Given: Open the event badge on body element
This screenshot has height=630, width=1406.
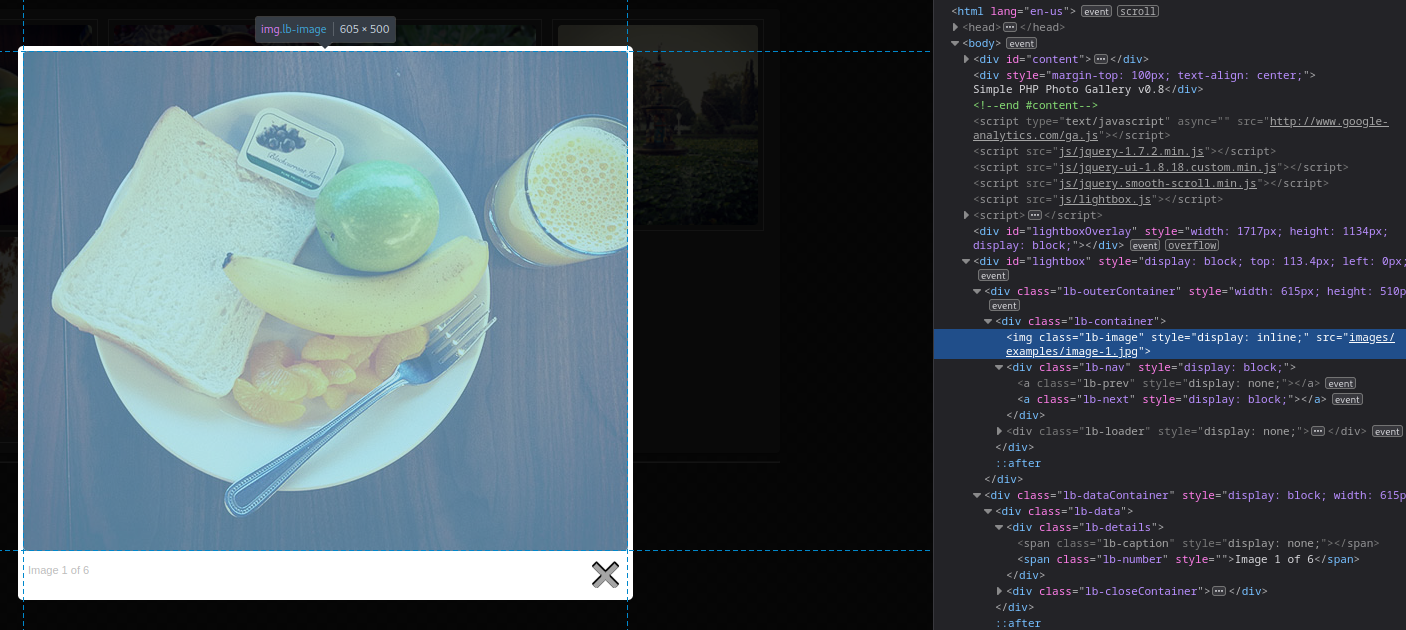Looking at the screenshot, I should tap(1021, 43).
